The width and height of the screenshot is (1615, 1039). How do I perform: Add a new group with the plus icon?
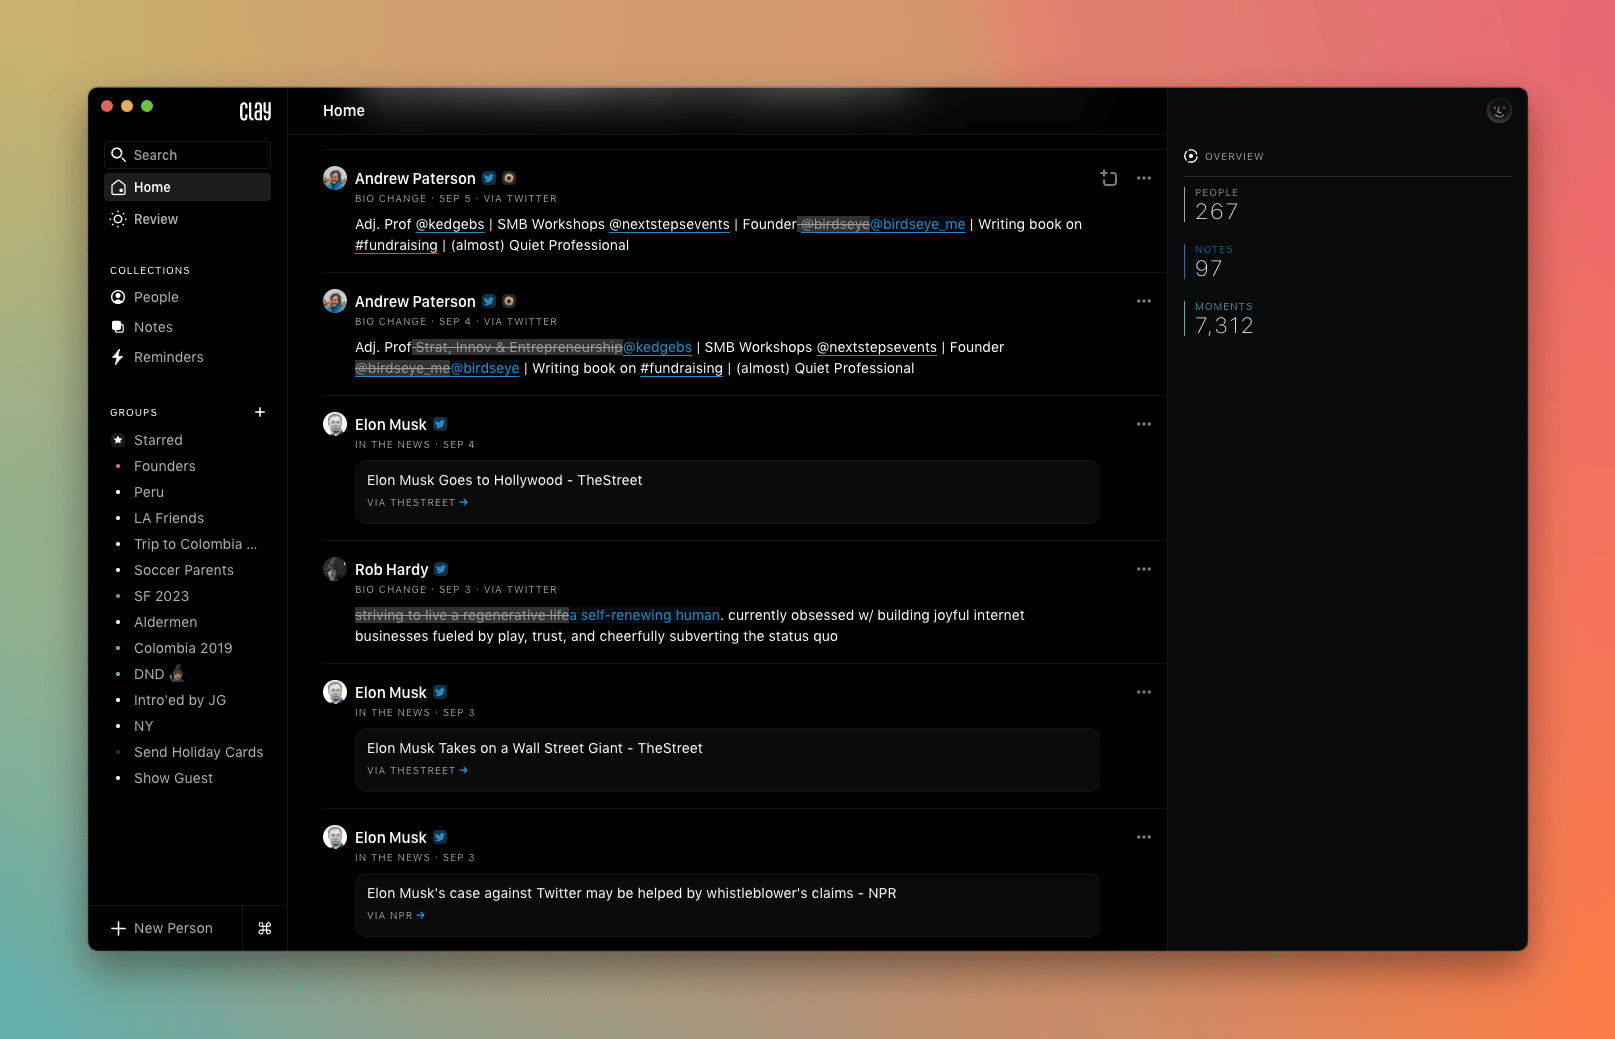(x=260, y=412)
